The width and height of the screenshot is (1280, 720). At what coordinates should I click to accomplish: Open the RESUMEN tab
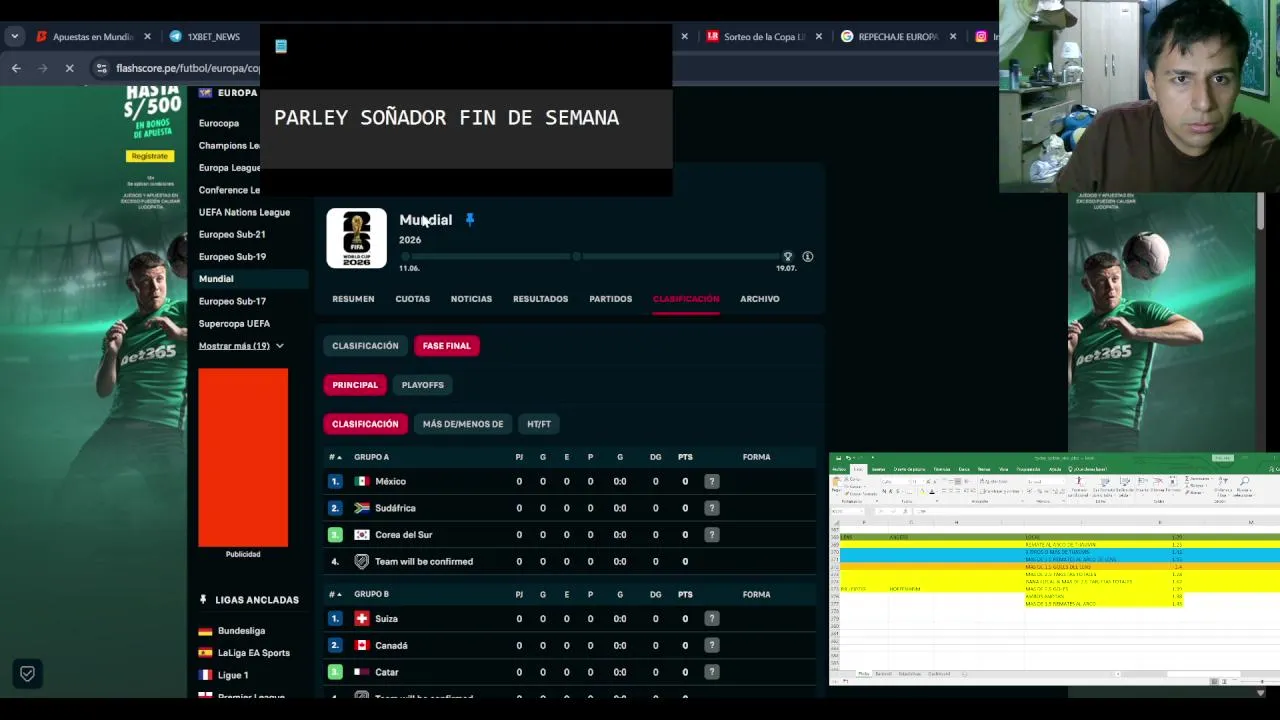(353, 299)
